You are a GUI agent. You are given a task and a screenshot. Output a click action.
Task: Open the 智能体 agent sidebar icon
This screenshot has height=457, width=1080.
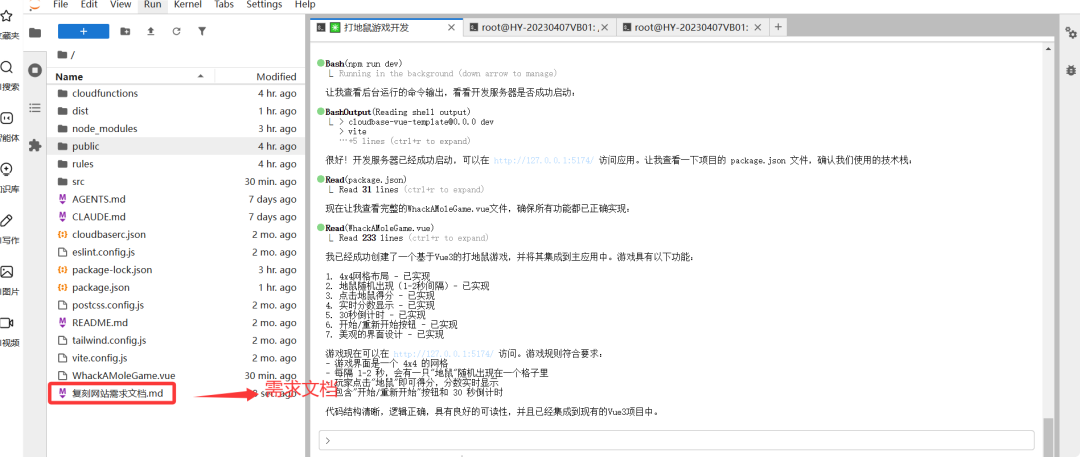(7, 119)
